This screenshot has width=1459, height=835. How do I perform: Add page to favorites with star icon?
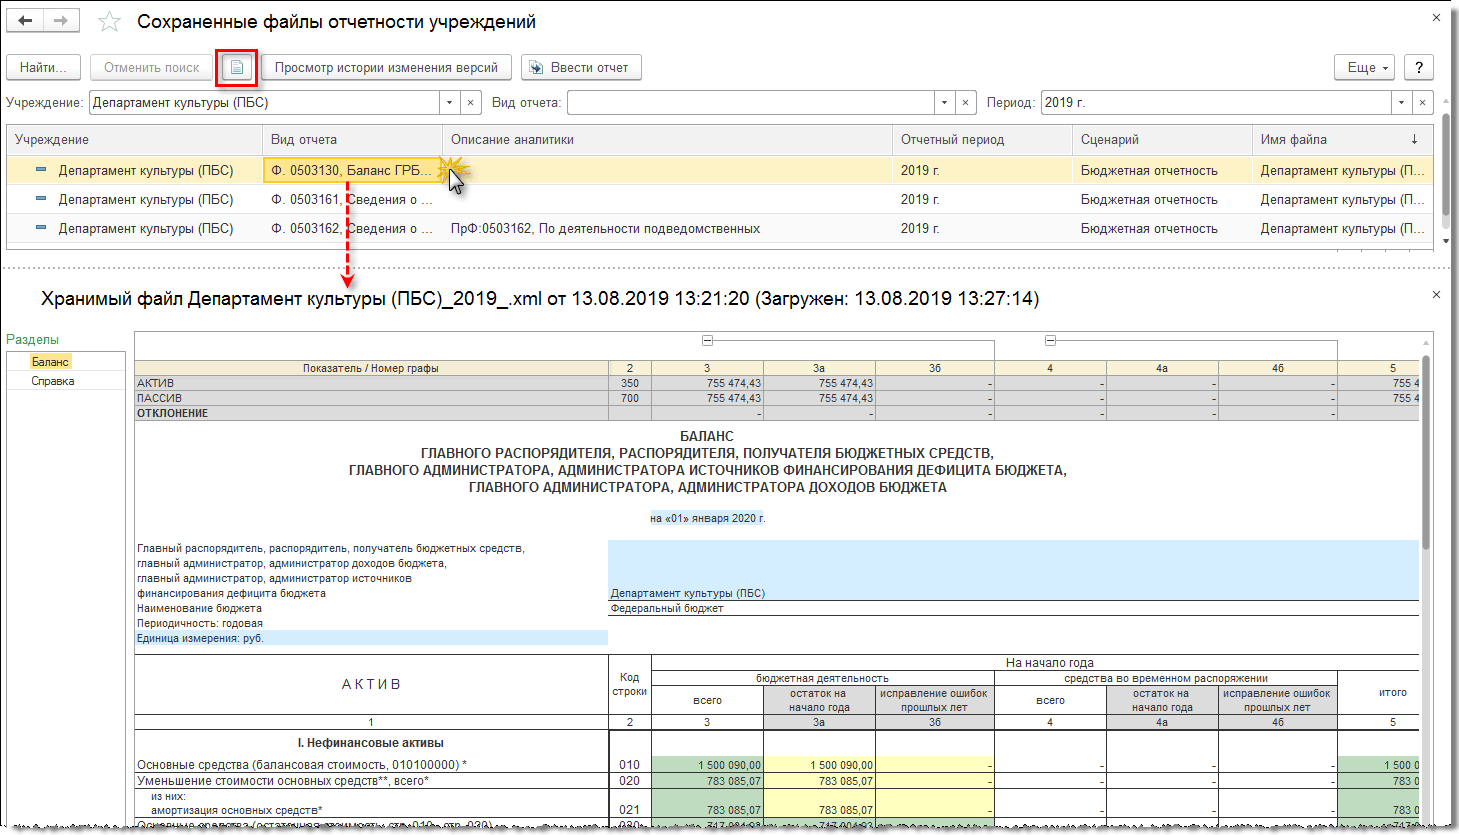pyautogui.click(x=110, y=22)
